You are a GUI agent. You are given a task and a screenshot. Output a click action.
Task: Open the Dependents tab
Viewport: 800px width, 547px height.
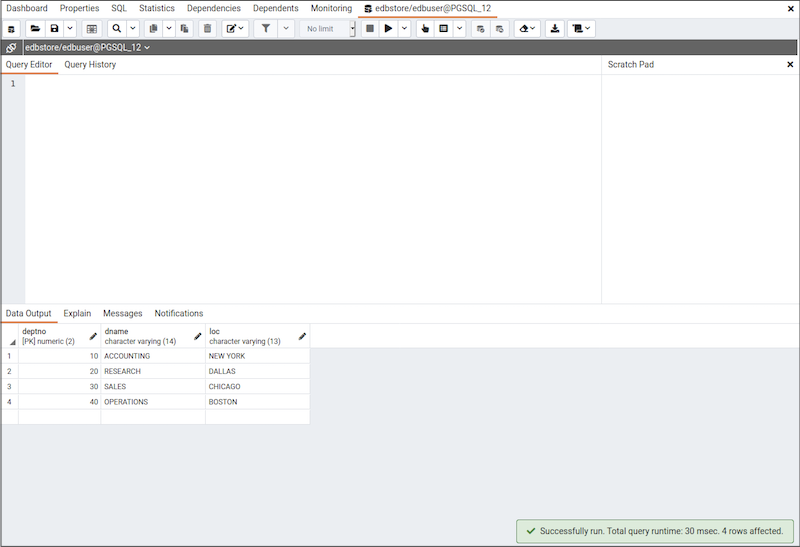276,8
